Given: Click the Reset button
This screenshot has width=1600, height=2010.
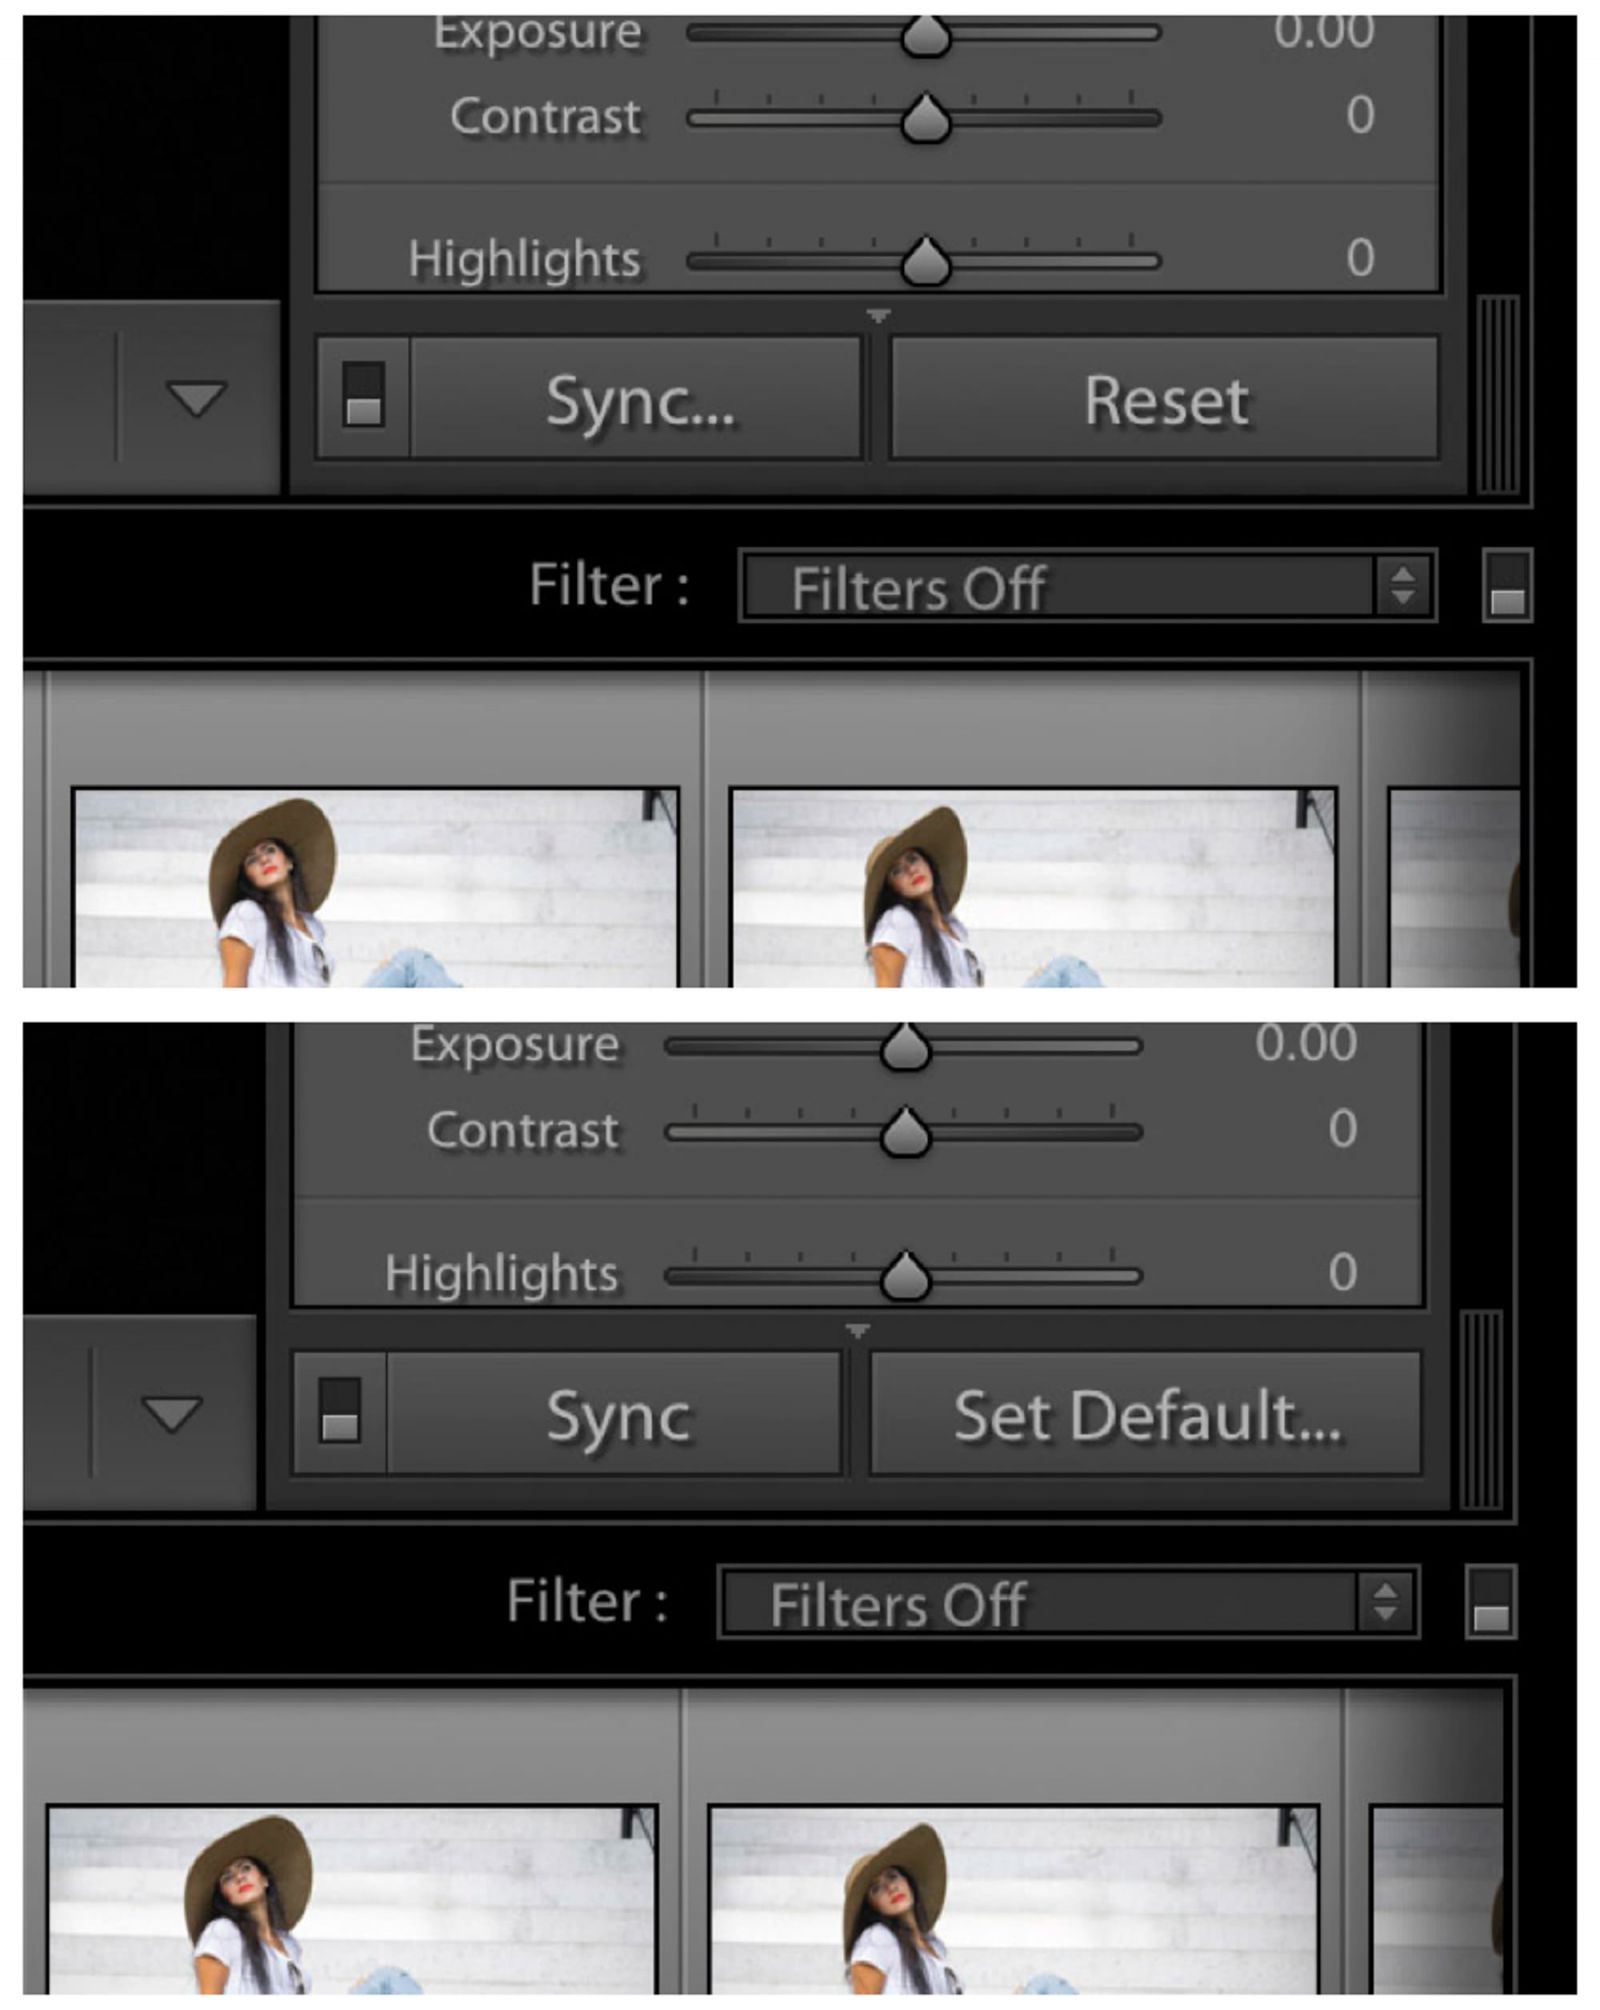Looking at the screenshot, I should pyautogui.click(x=1165, y=399).
